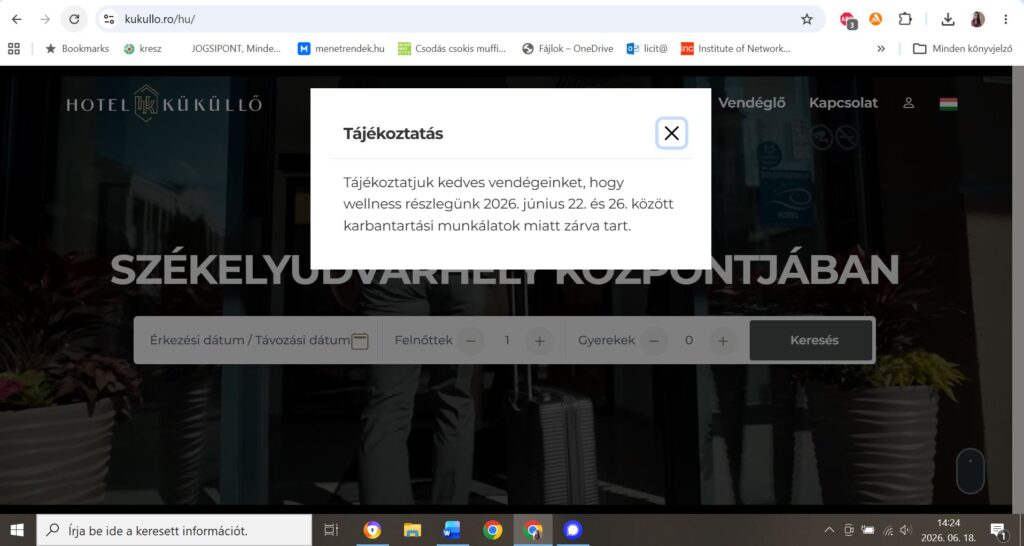Open the first Chrome taskbar icon
The image size is (1024, 546).
(x=492, y=530)
